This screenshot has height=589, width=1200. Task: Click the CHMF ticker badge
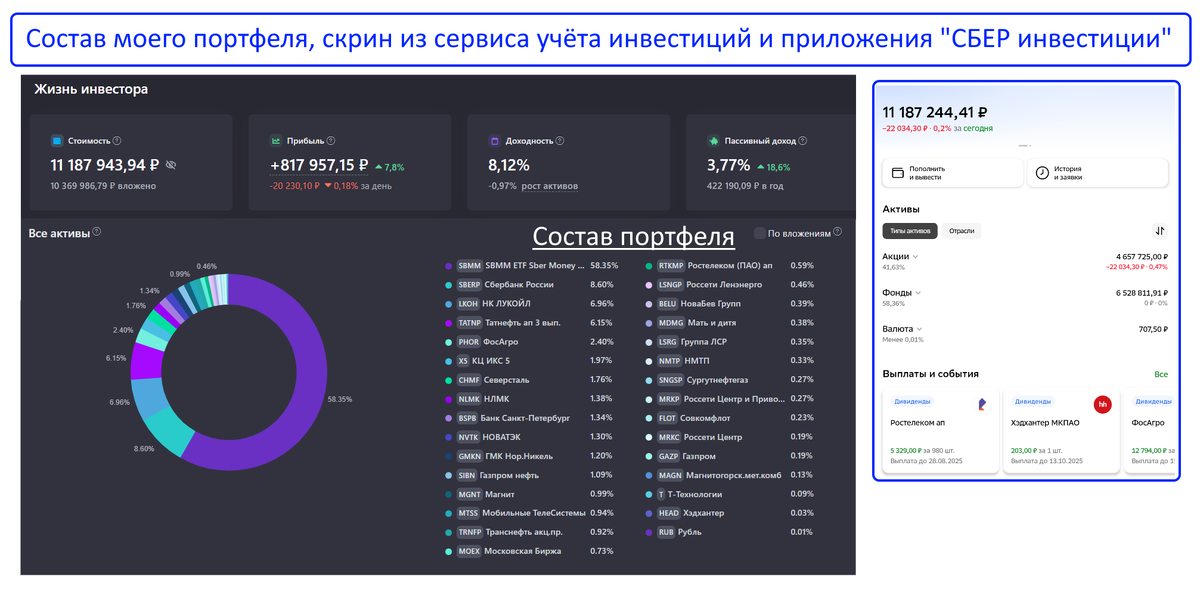tap(468, 380)
